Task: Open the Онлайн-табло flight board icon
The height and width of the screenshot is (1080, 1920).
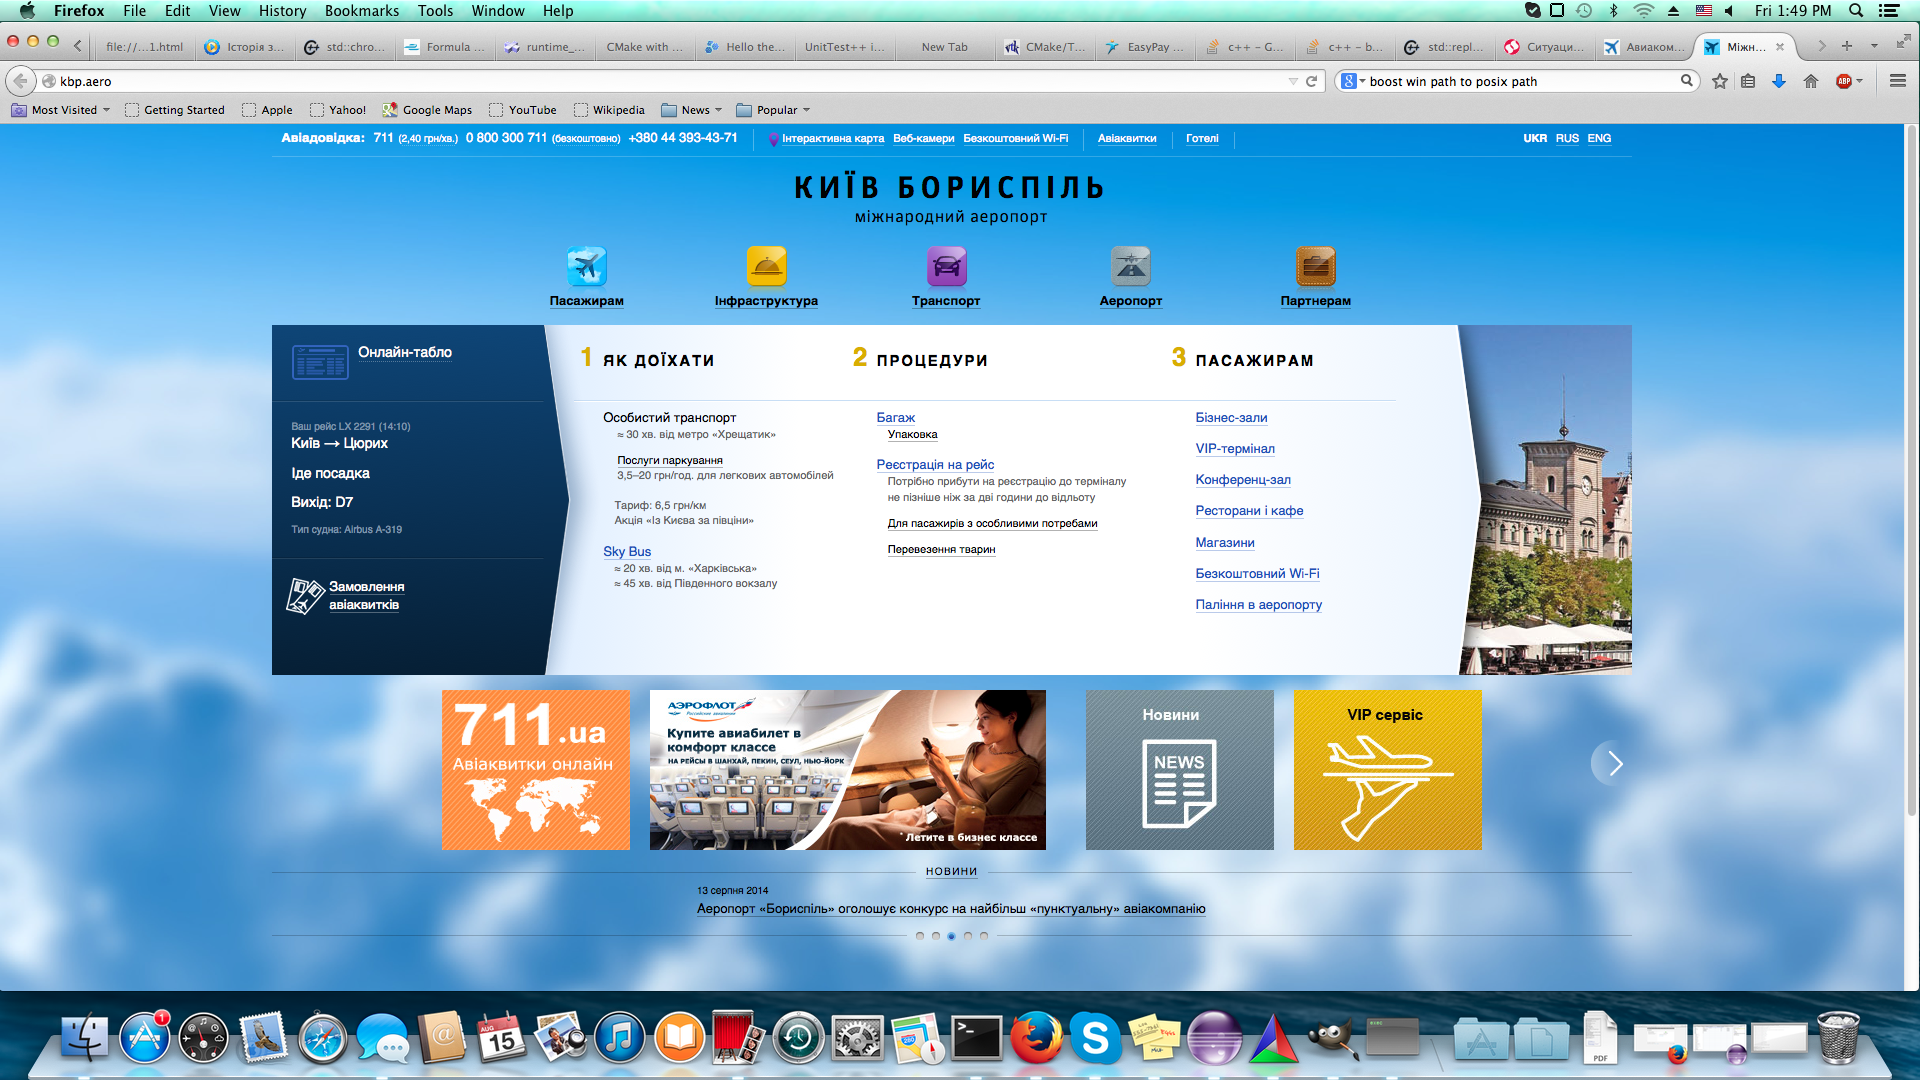Action: (x=320, y=362)
